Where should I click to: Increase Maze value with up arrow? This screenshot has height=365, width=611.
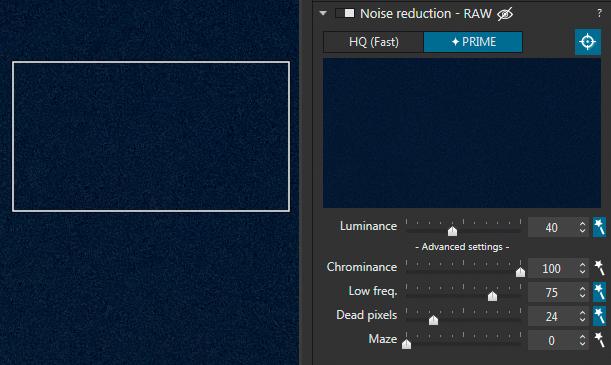pos(582,337)
